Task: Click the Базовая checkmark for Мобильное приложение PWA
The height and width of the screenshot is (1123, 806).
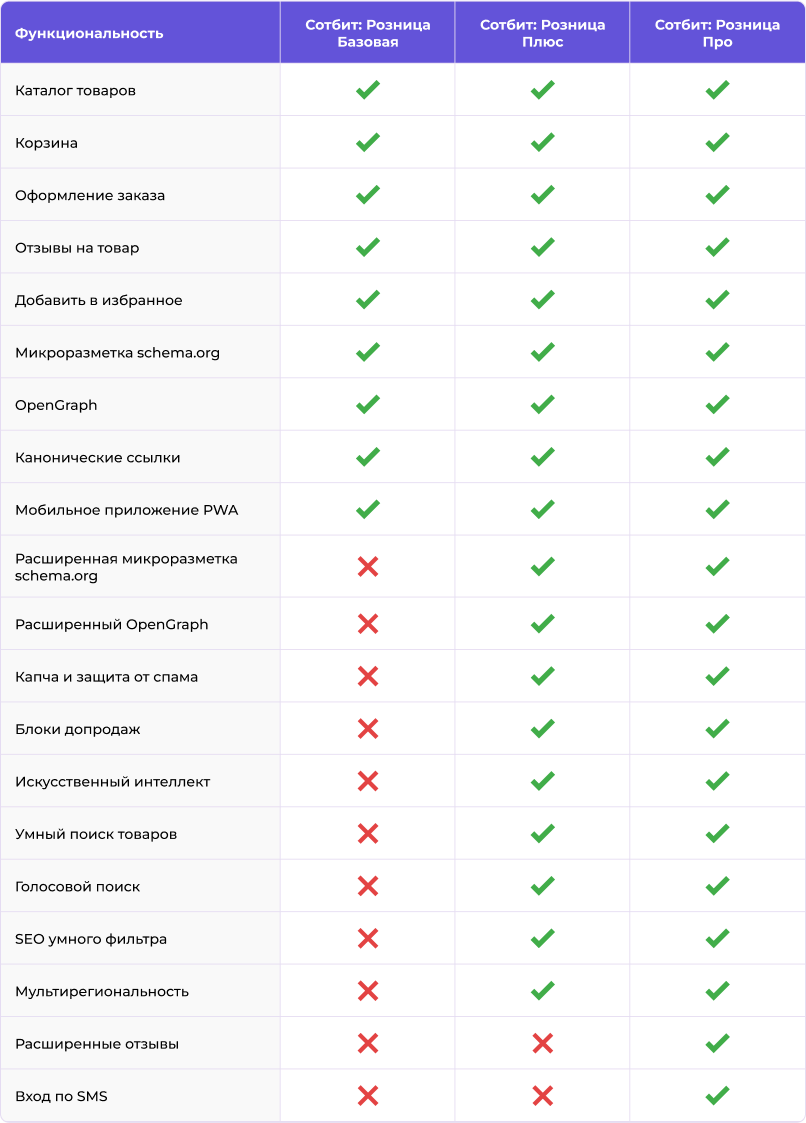Action: (x=368, y=509)
